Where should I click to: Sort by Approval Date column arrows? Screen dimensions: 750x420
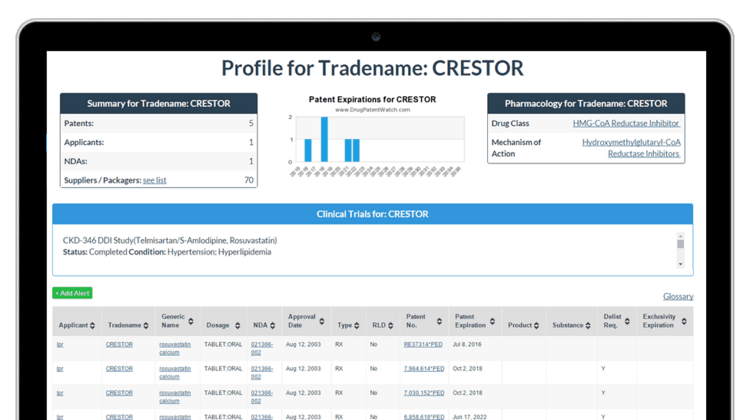322,321
